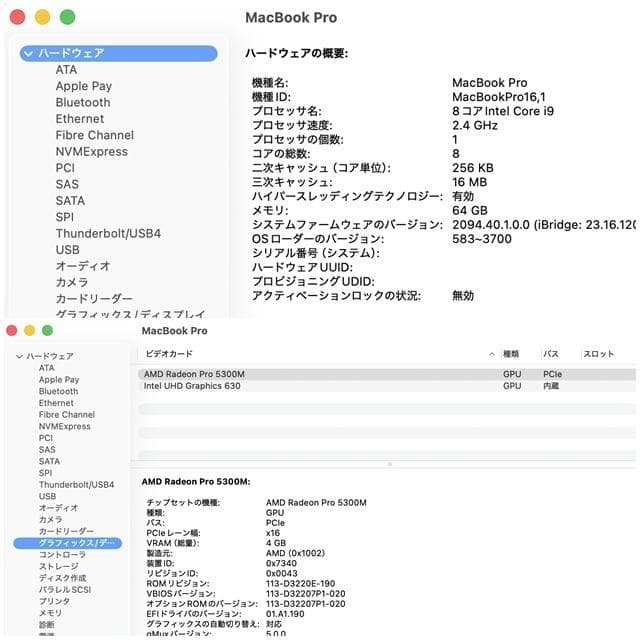
Task: Click the pane split divider handle dot
Action: (390, 464)
